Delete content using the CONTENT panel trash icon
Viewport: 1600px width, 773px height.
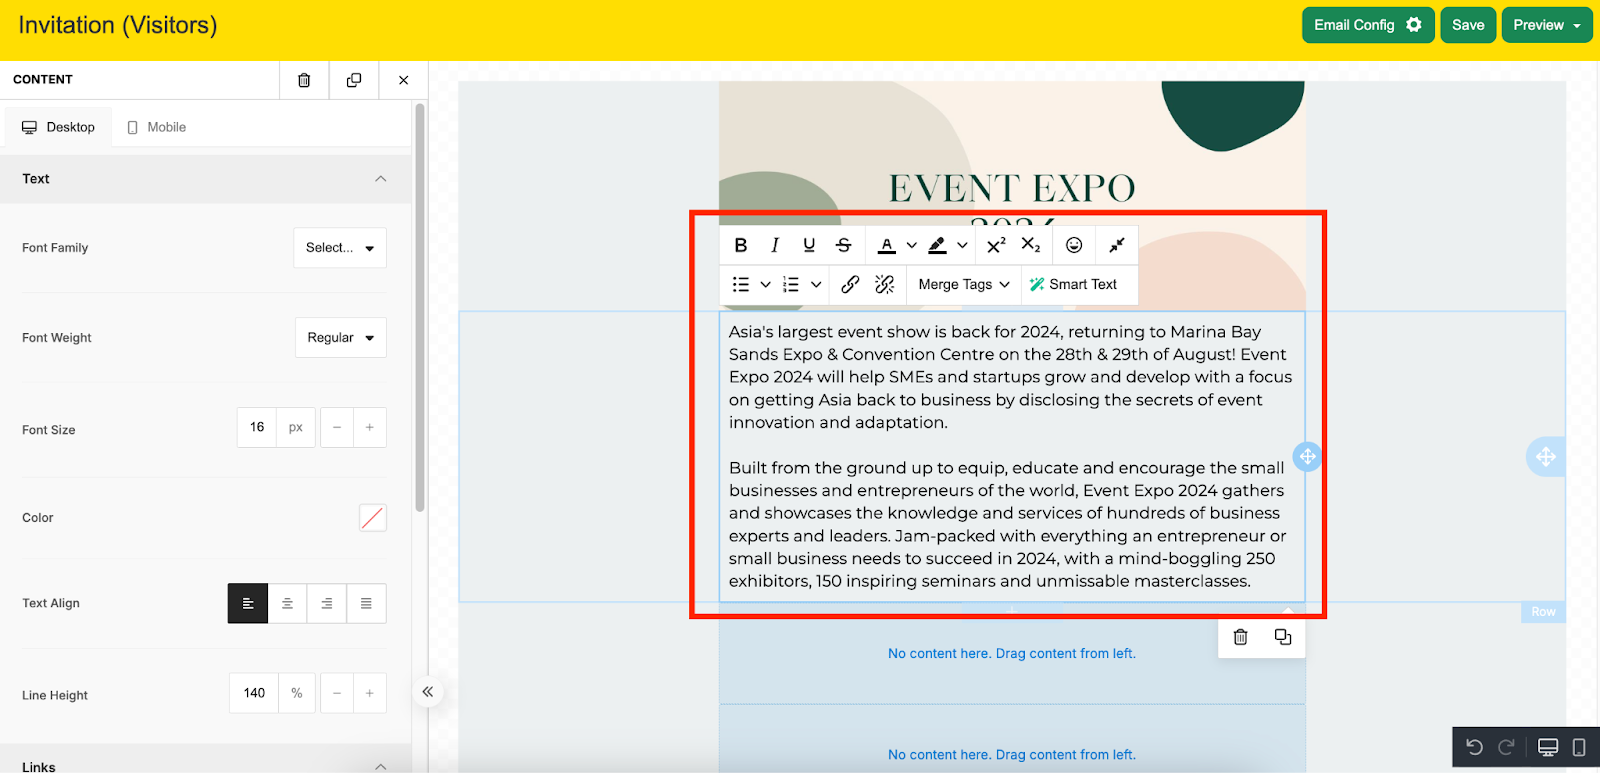pyautogui.click(x=304, y=80)
